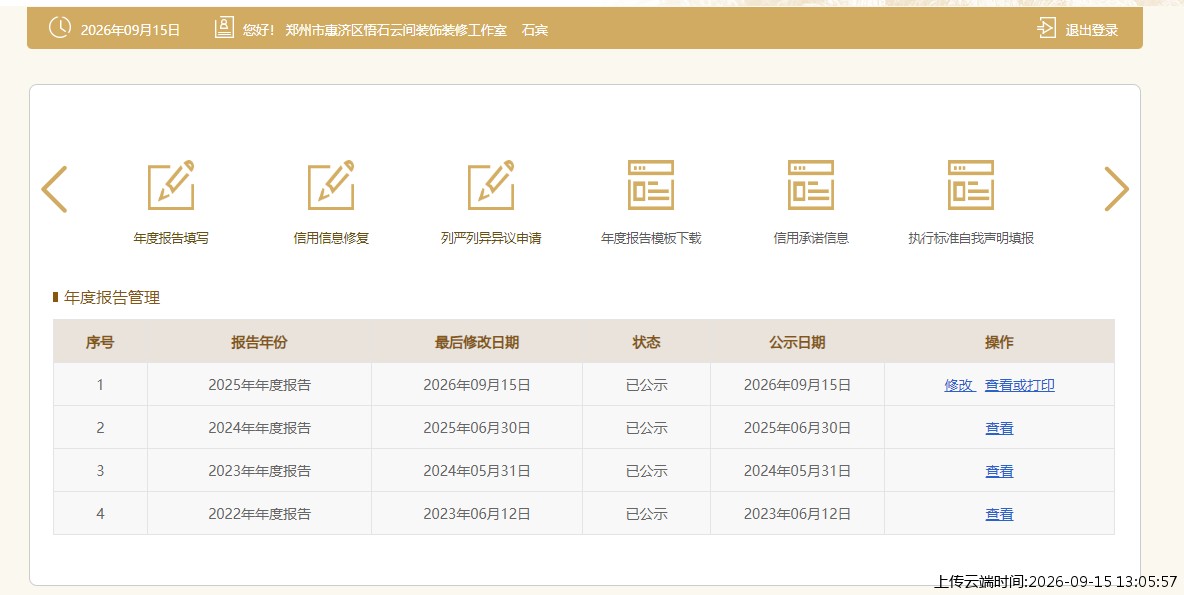This screenshot has height=595, width=1184.
Task: Select the 执行标准自我声明填报 label
Action: click(971, 238)
